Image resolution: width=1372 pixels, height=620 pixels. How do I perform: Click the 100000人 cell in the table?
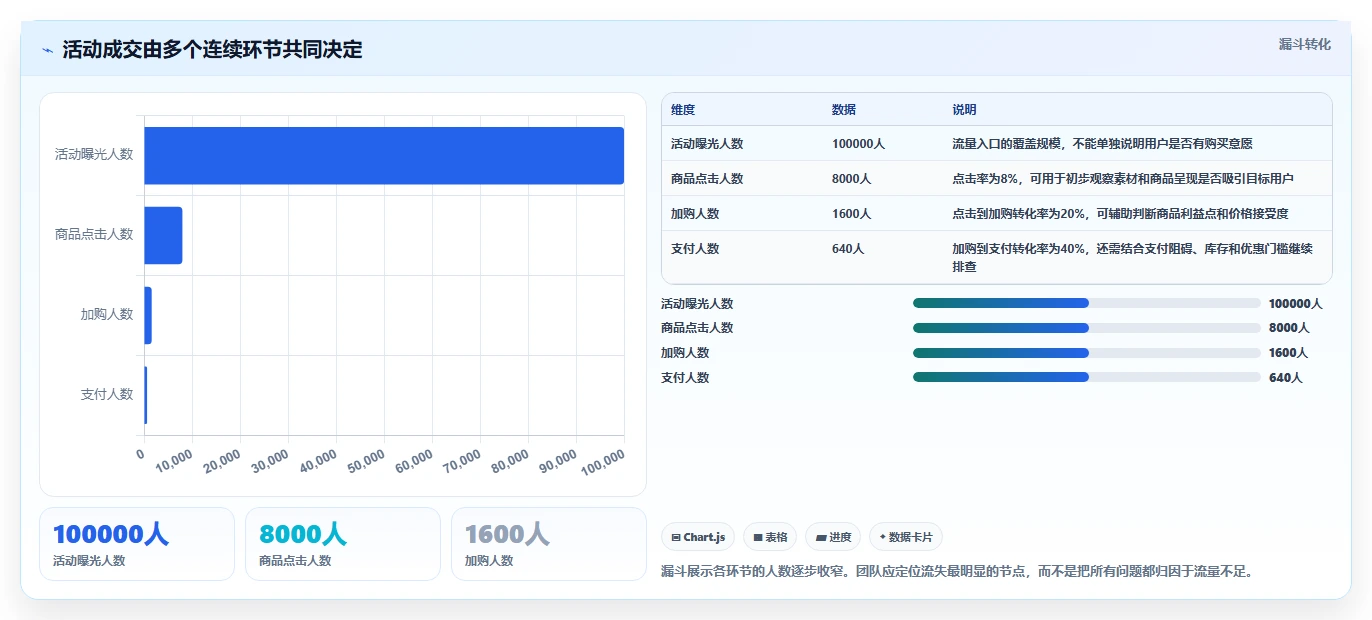858,143
